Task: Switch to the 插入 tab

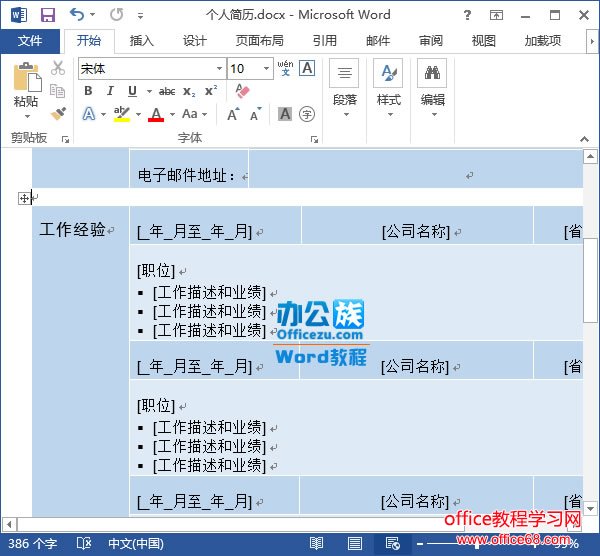Action: pyautogui.click(x=141, y=41)
